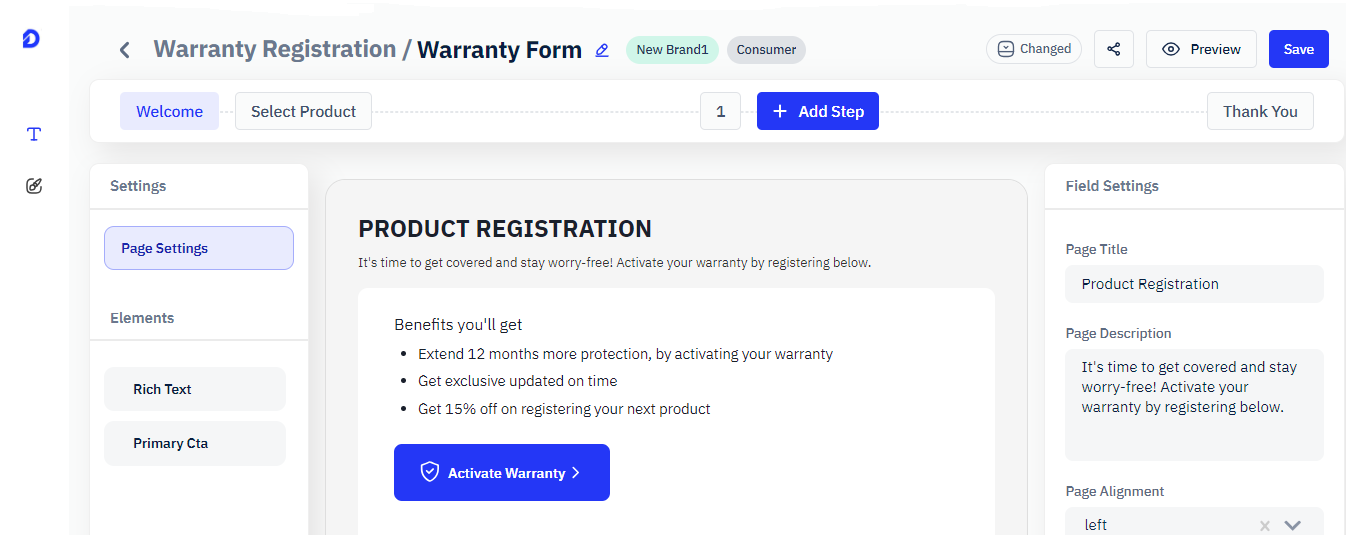Go back using the left arrow
This screenshot has height=536, width=1347.
(124, 50)
